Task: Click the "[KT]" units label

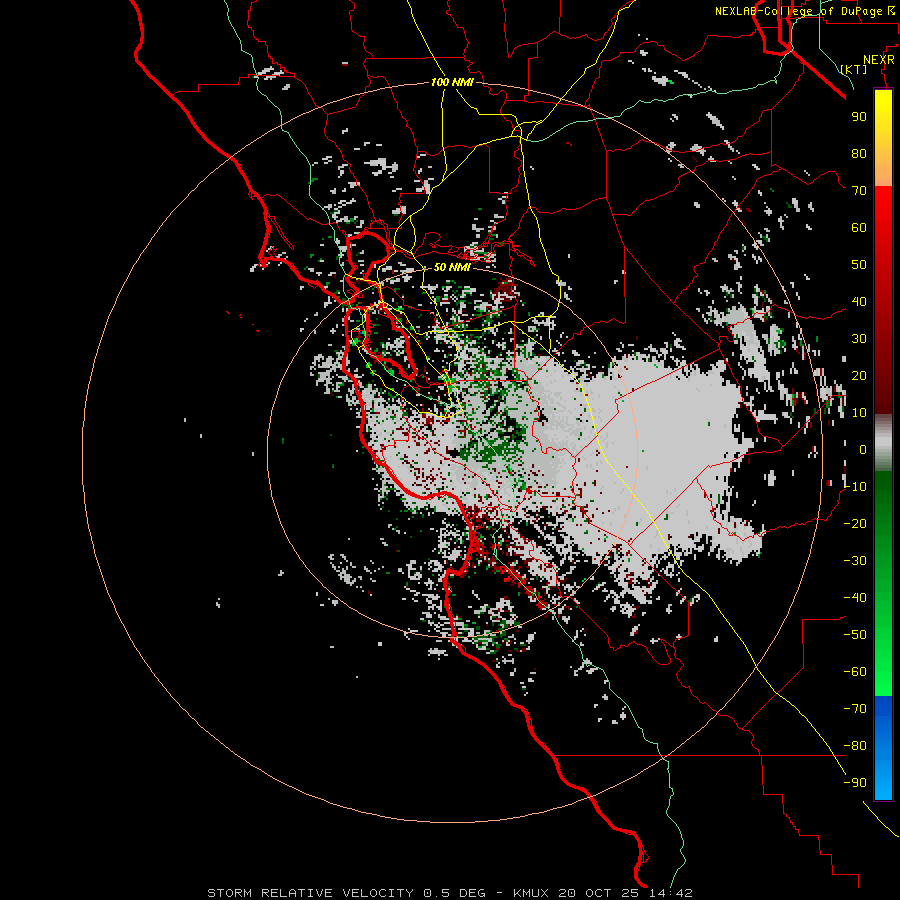Action: tap(854, 69)
